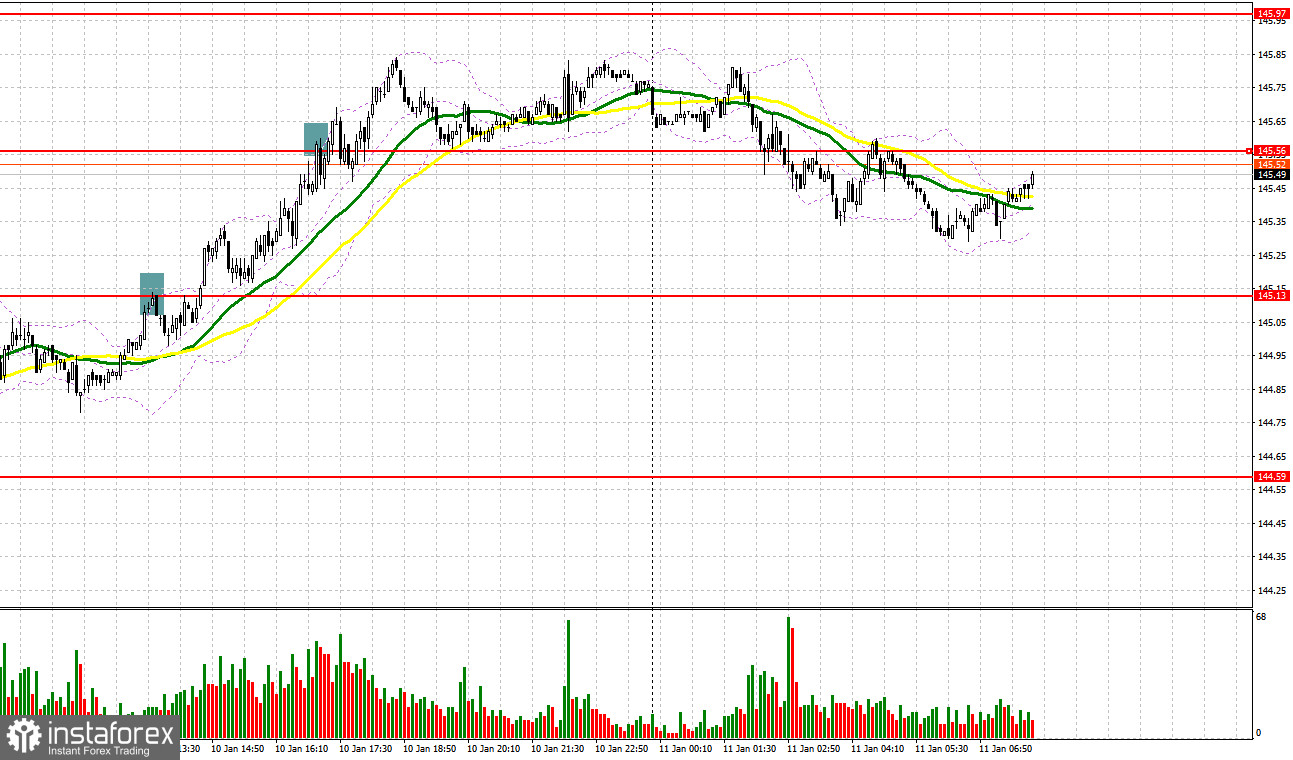1293x760 pixels.
Task: Click the 144.75 price axis value
Action: point(1271,422)
